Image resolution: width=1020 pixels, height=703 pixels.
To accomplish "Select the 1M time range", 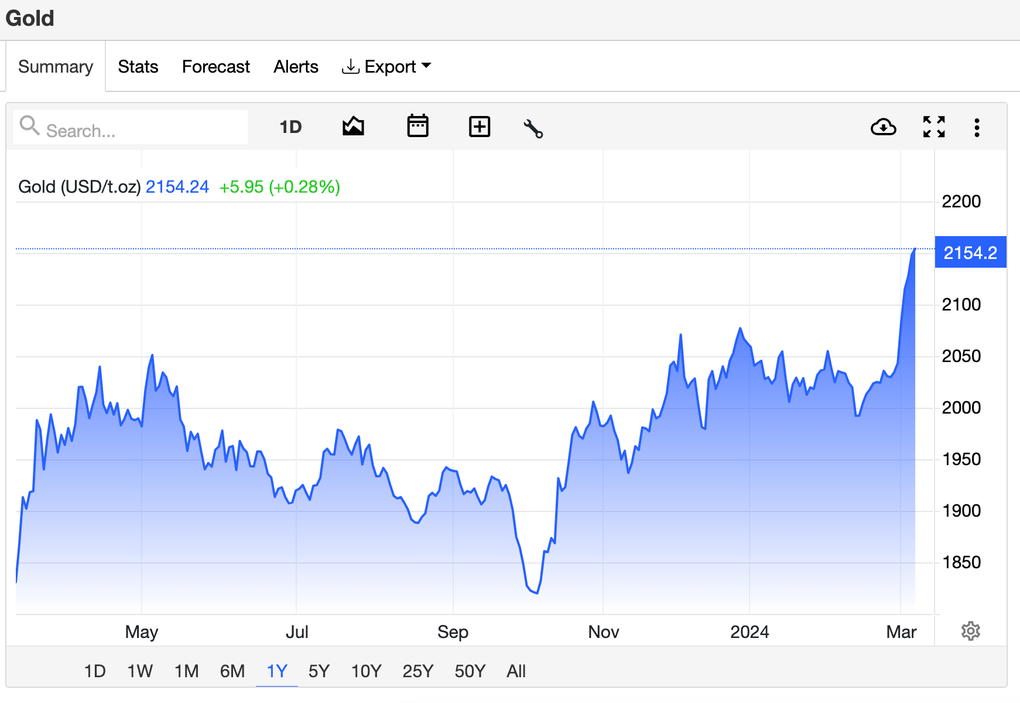I will pyautogui.click(x=186, y=671).
